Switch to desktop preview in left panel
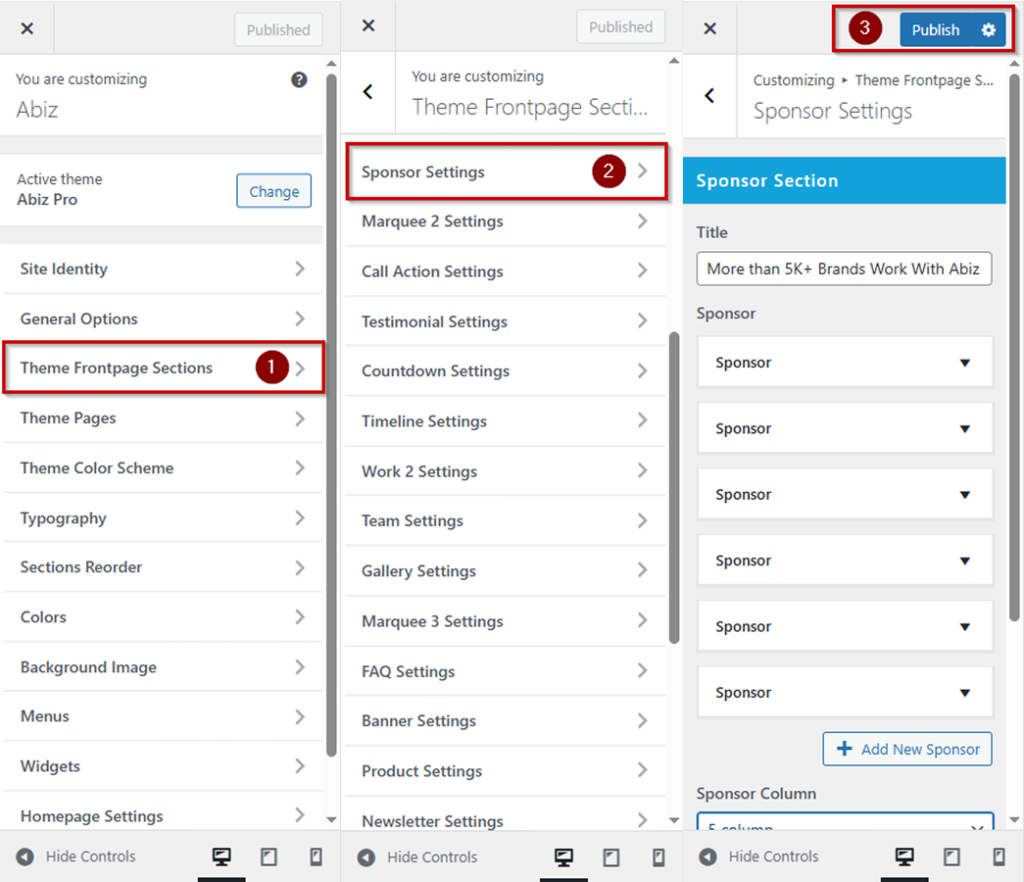 221,857
